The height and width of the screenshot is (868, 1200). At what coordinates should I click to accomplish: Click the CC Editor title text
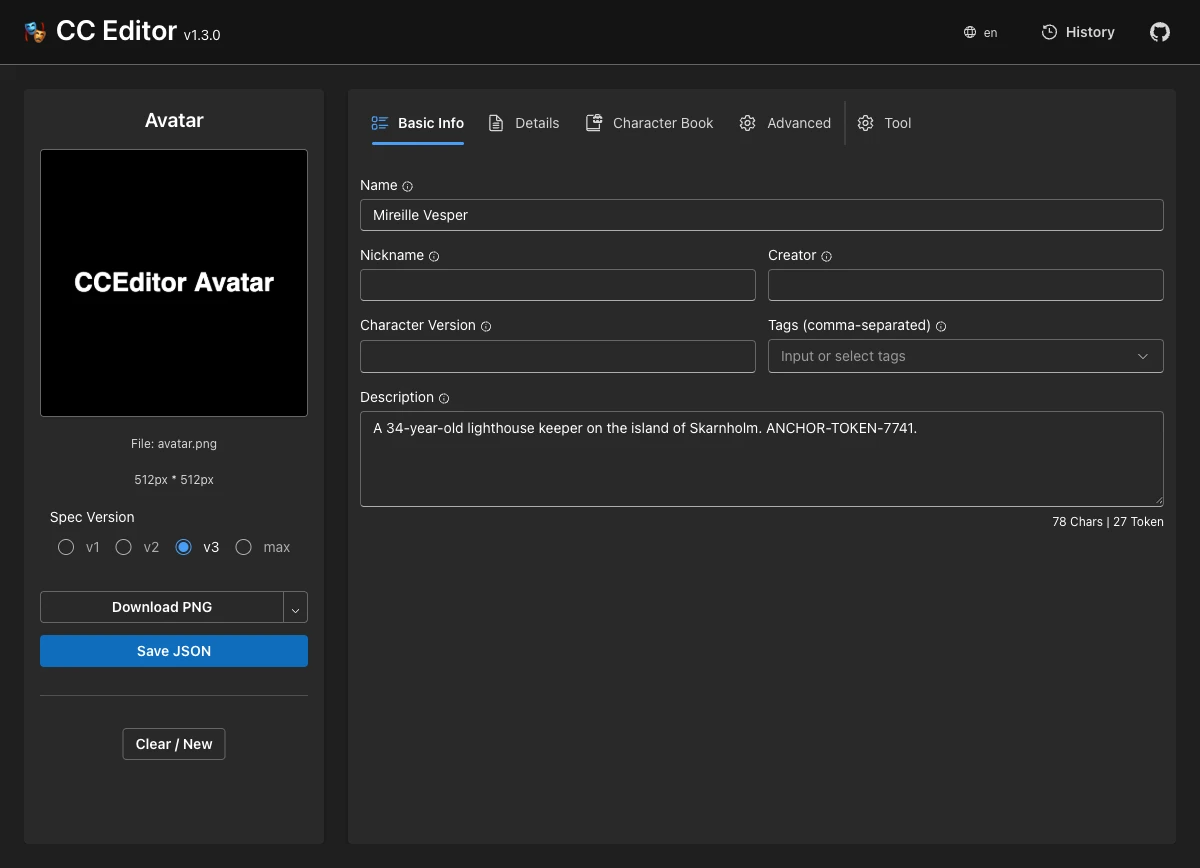(x=117, y=31)
